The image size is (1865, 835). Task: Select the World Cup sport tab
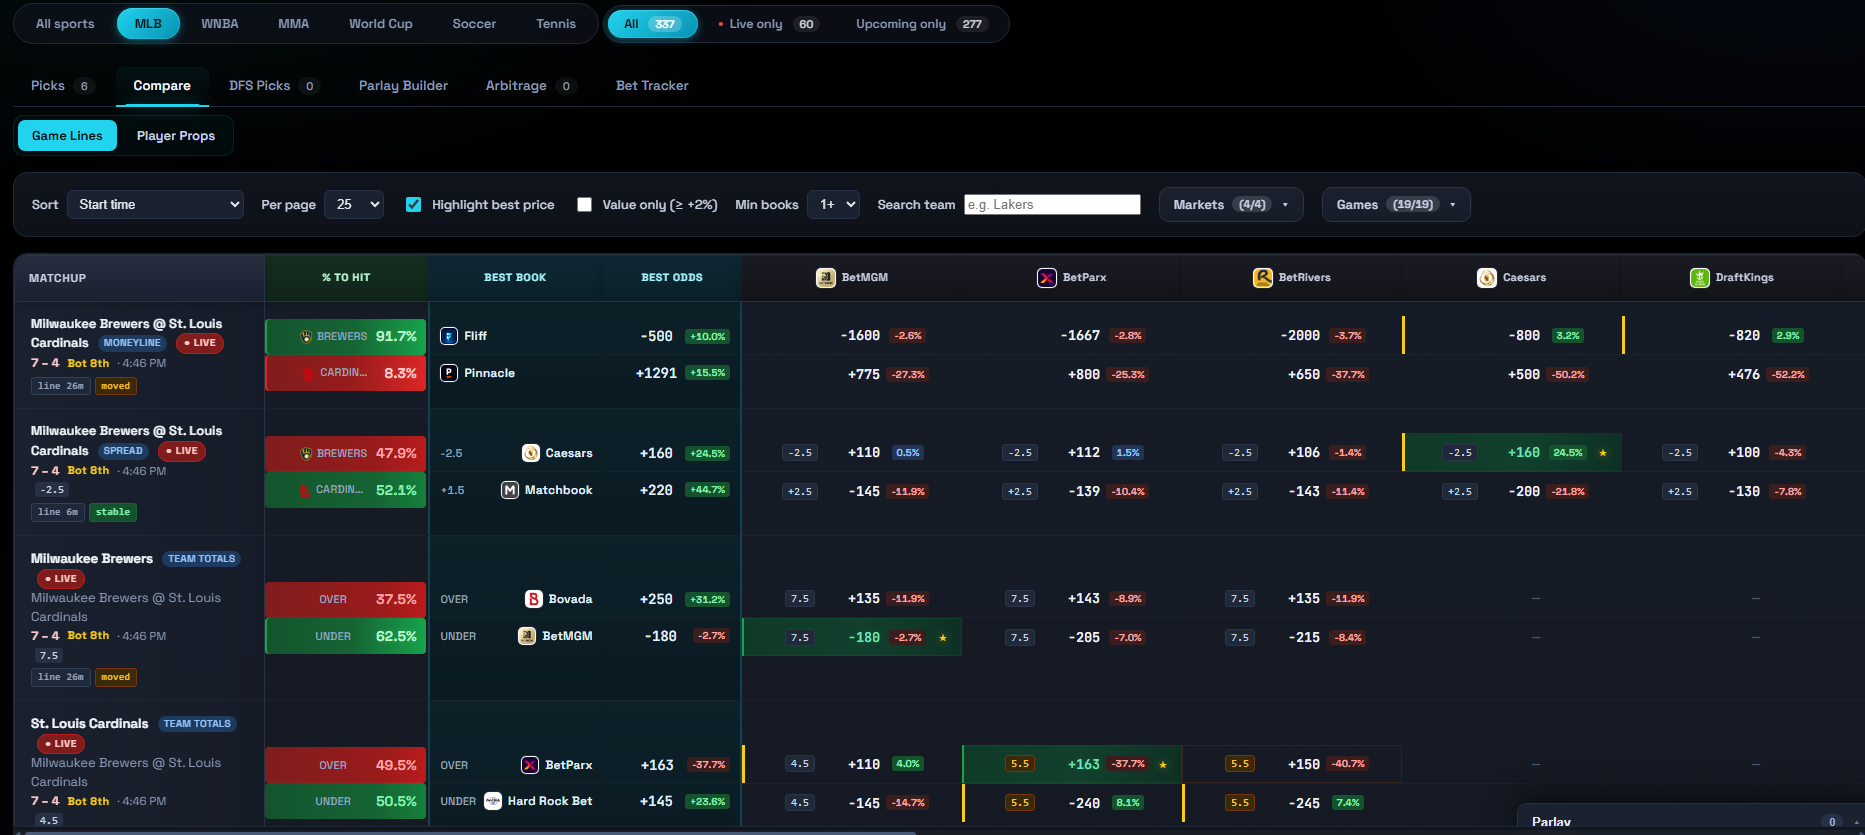(x=381, y=24)
